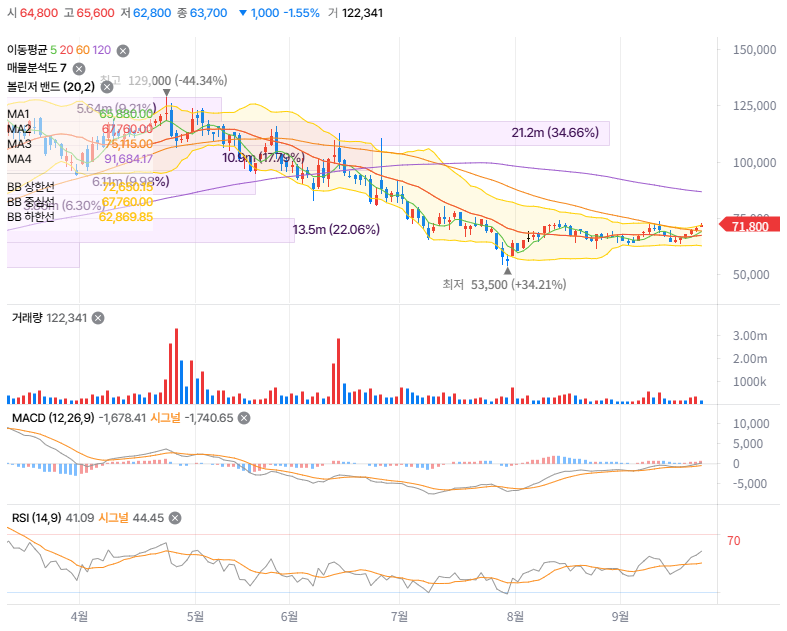Click the 150,000 price axis label

coord(754,49)
